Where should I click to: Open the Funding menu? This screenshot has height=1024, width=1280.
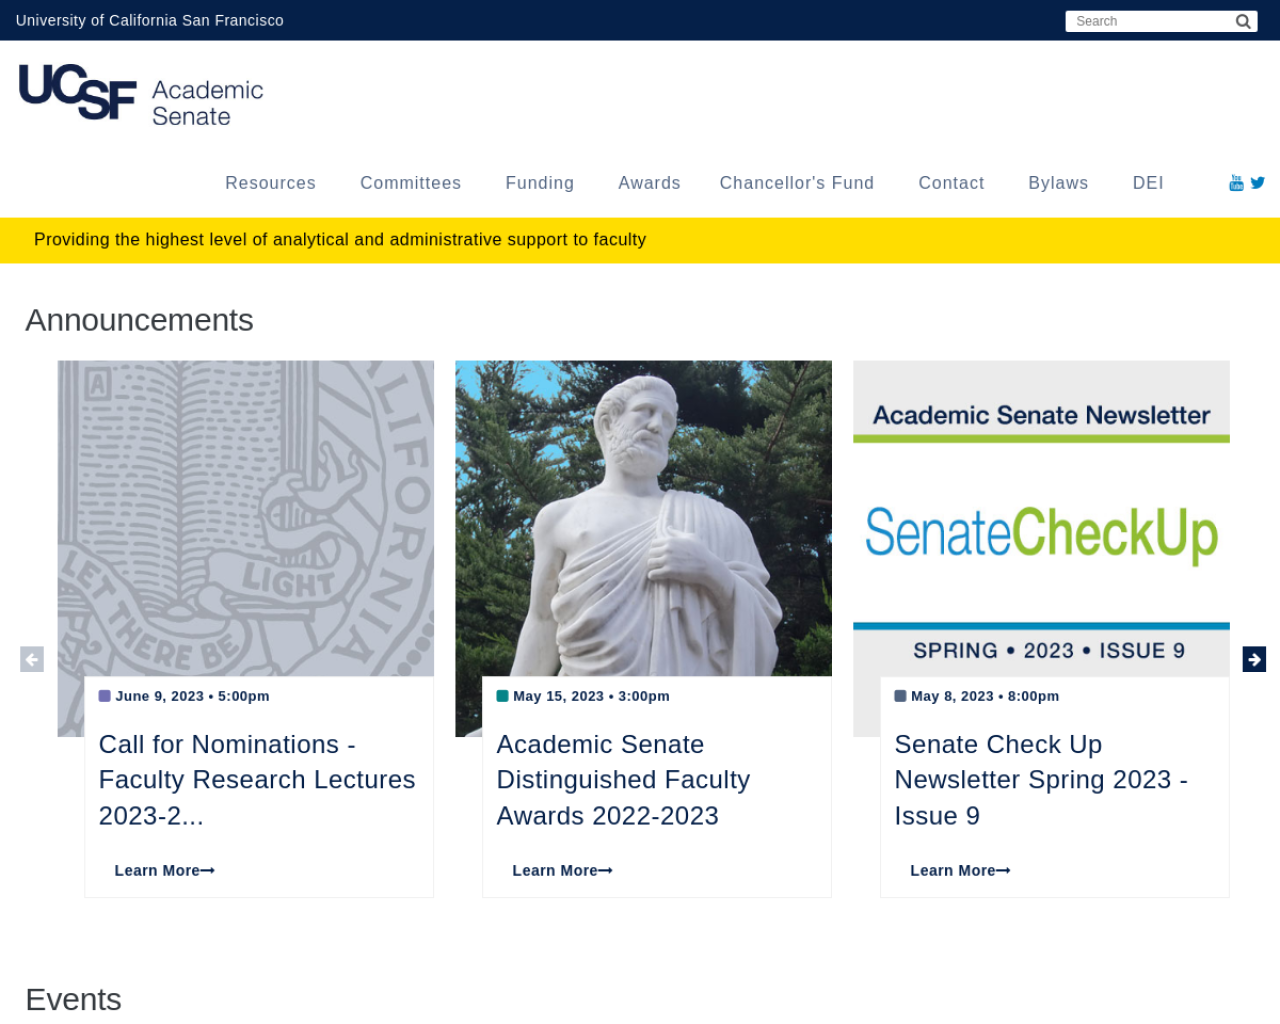click(540, 183)
